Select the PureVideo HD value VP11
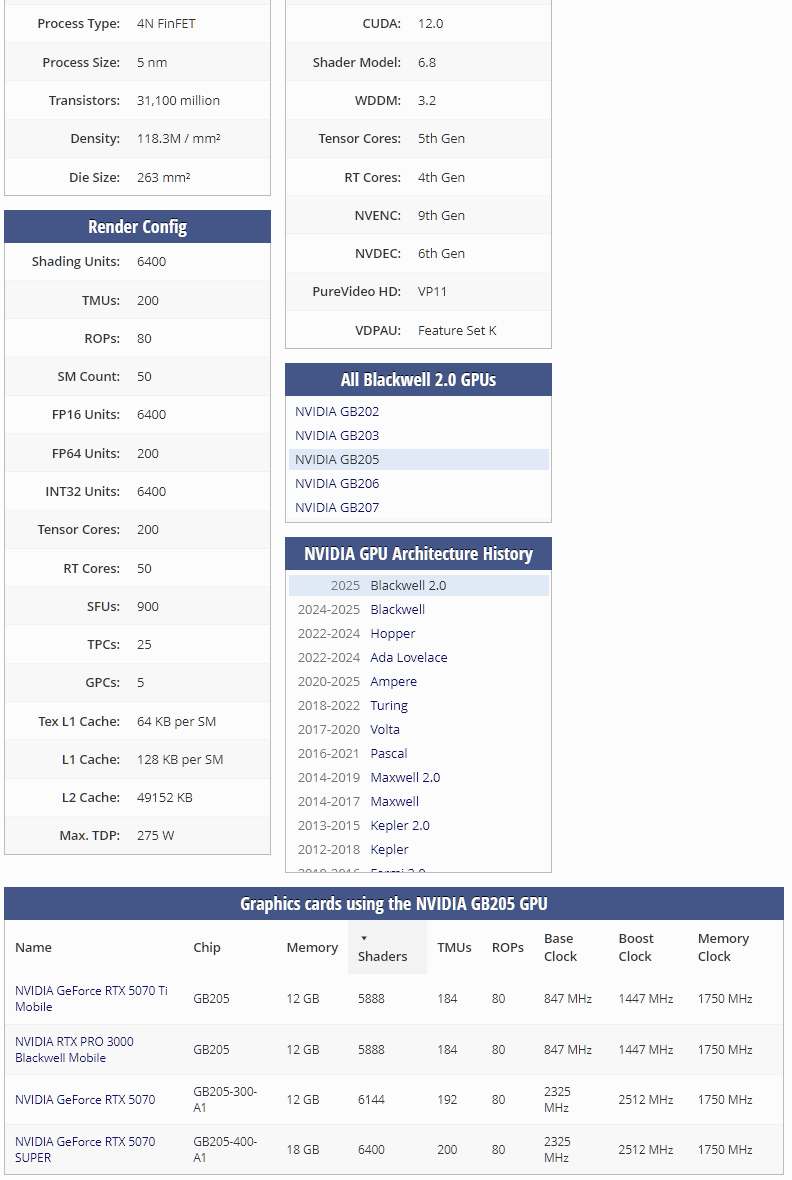The height and width of the screenshot is (1180, 792). [x=432, y=292]
